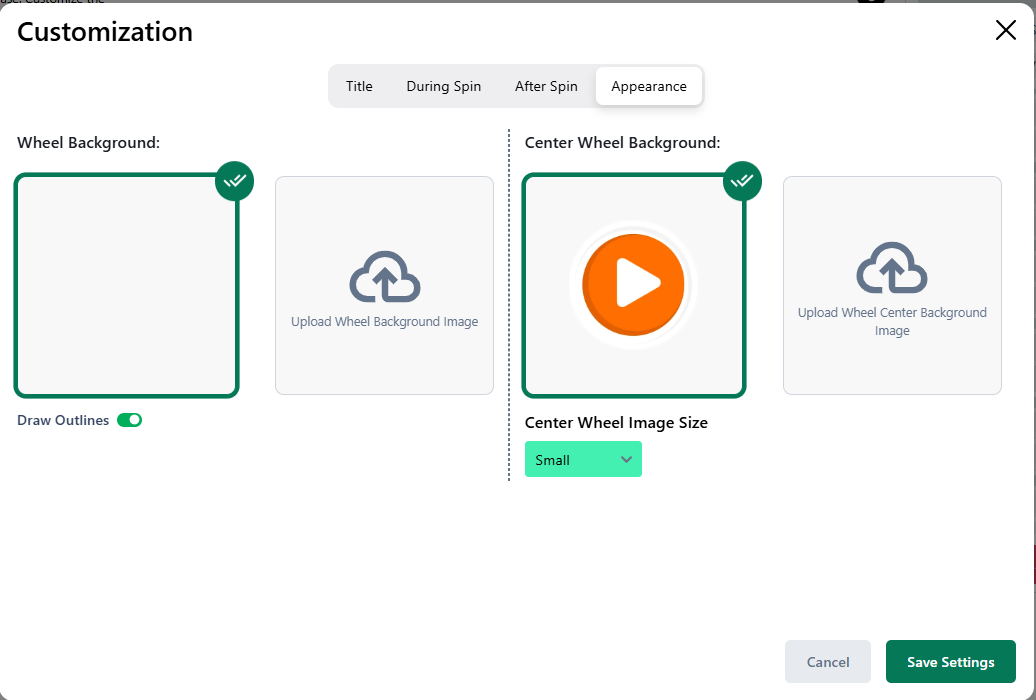Toggle the Draw Outlines switch
The height and width of the screenshot is (700, 1036).
pyautogui.click(x=130, y=420)
